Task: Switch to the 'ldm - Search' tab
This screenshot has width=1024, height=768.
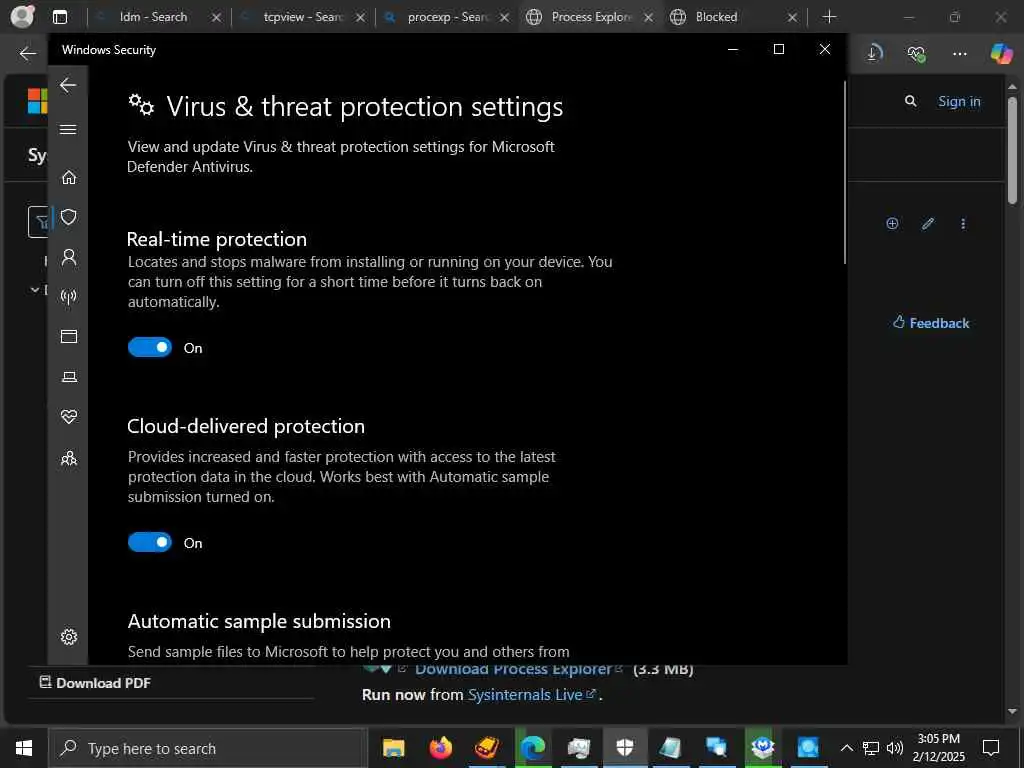Action: (153, 17)
